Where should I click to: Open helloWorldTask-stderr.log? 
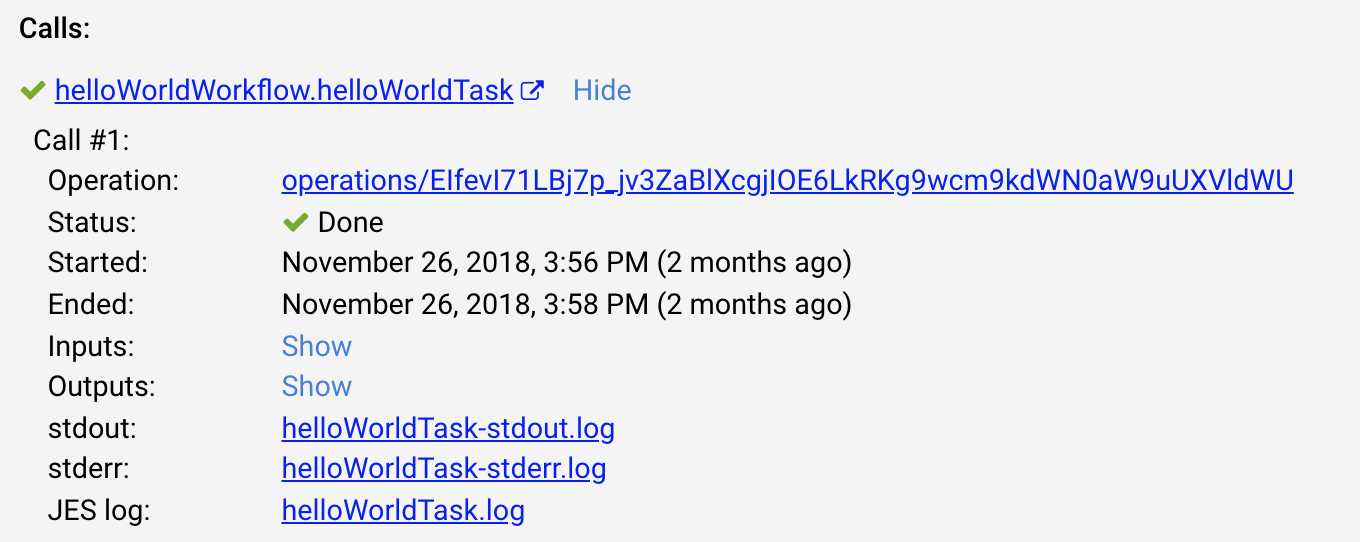coord(444,469)
